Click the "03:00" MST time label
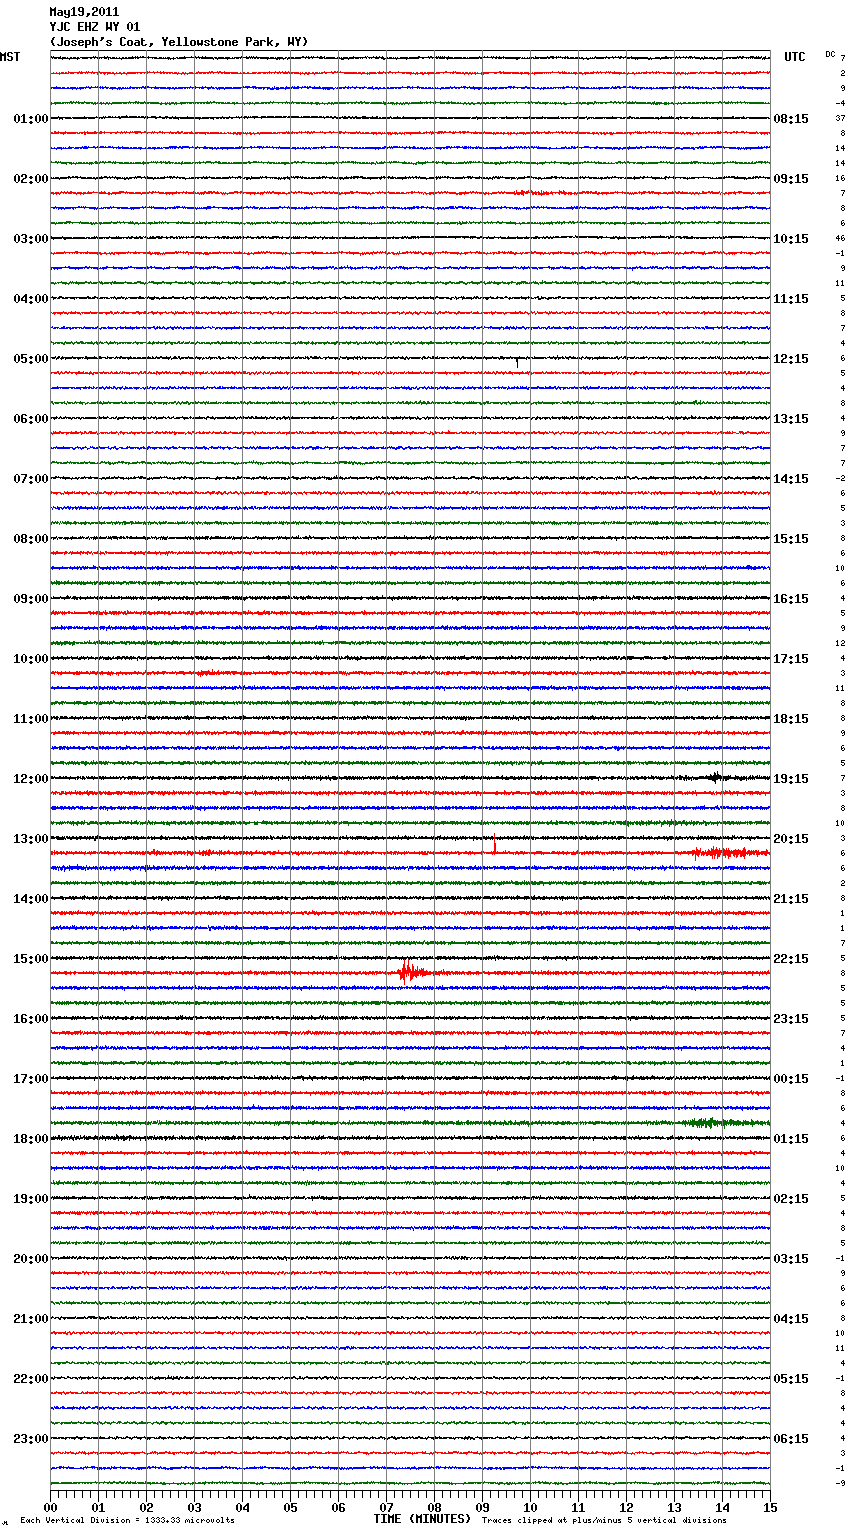Viewport: 850px width, 1534px height. tap(31, 239)
